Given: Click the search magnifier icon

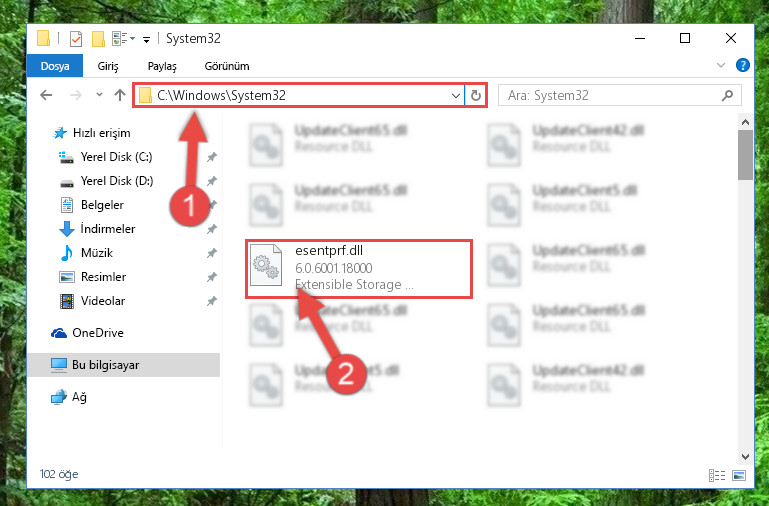Looking at the screenshot, I should [727, 95].
